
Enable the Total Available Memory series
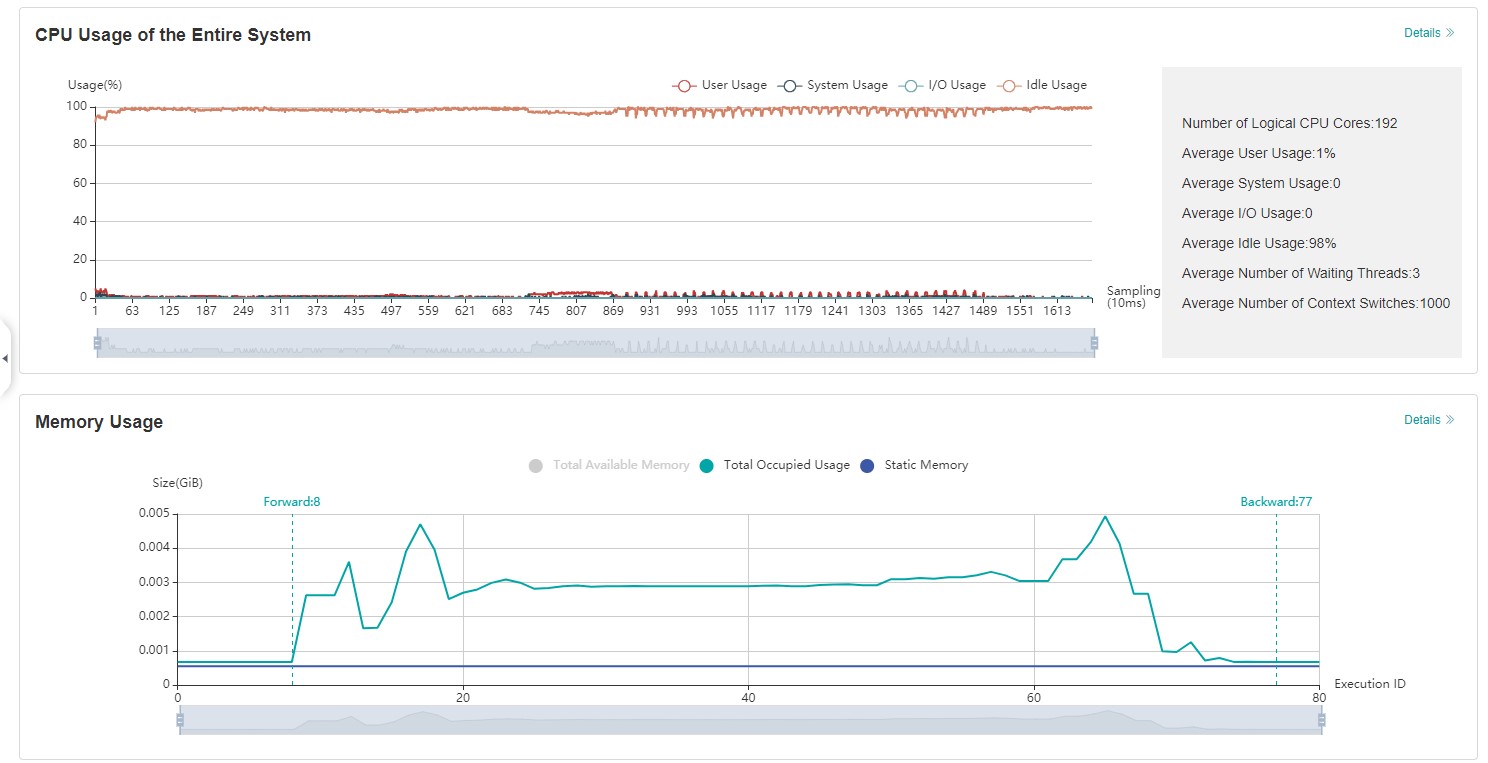[609, 465]
